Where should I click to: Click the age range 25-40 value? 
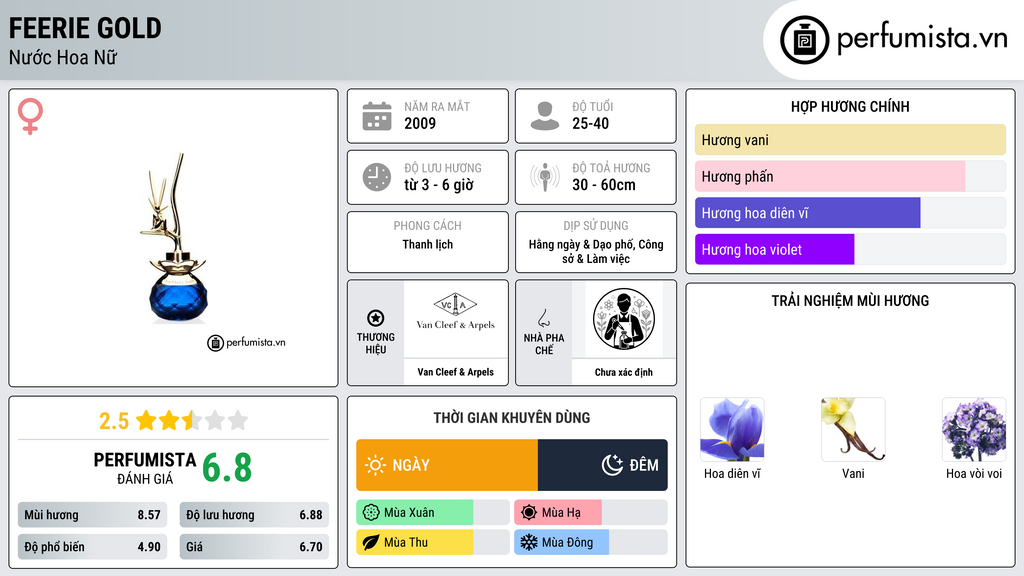[x=590, y=123]
